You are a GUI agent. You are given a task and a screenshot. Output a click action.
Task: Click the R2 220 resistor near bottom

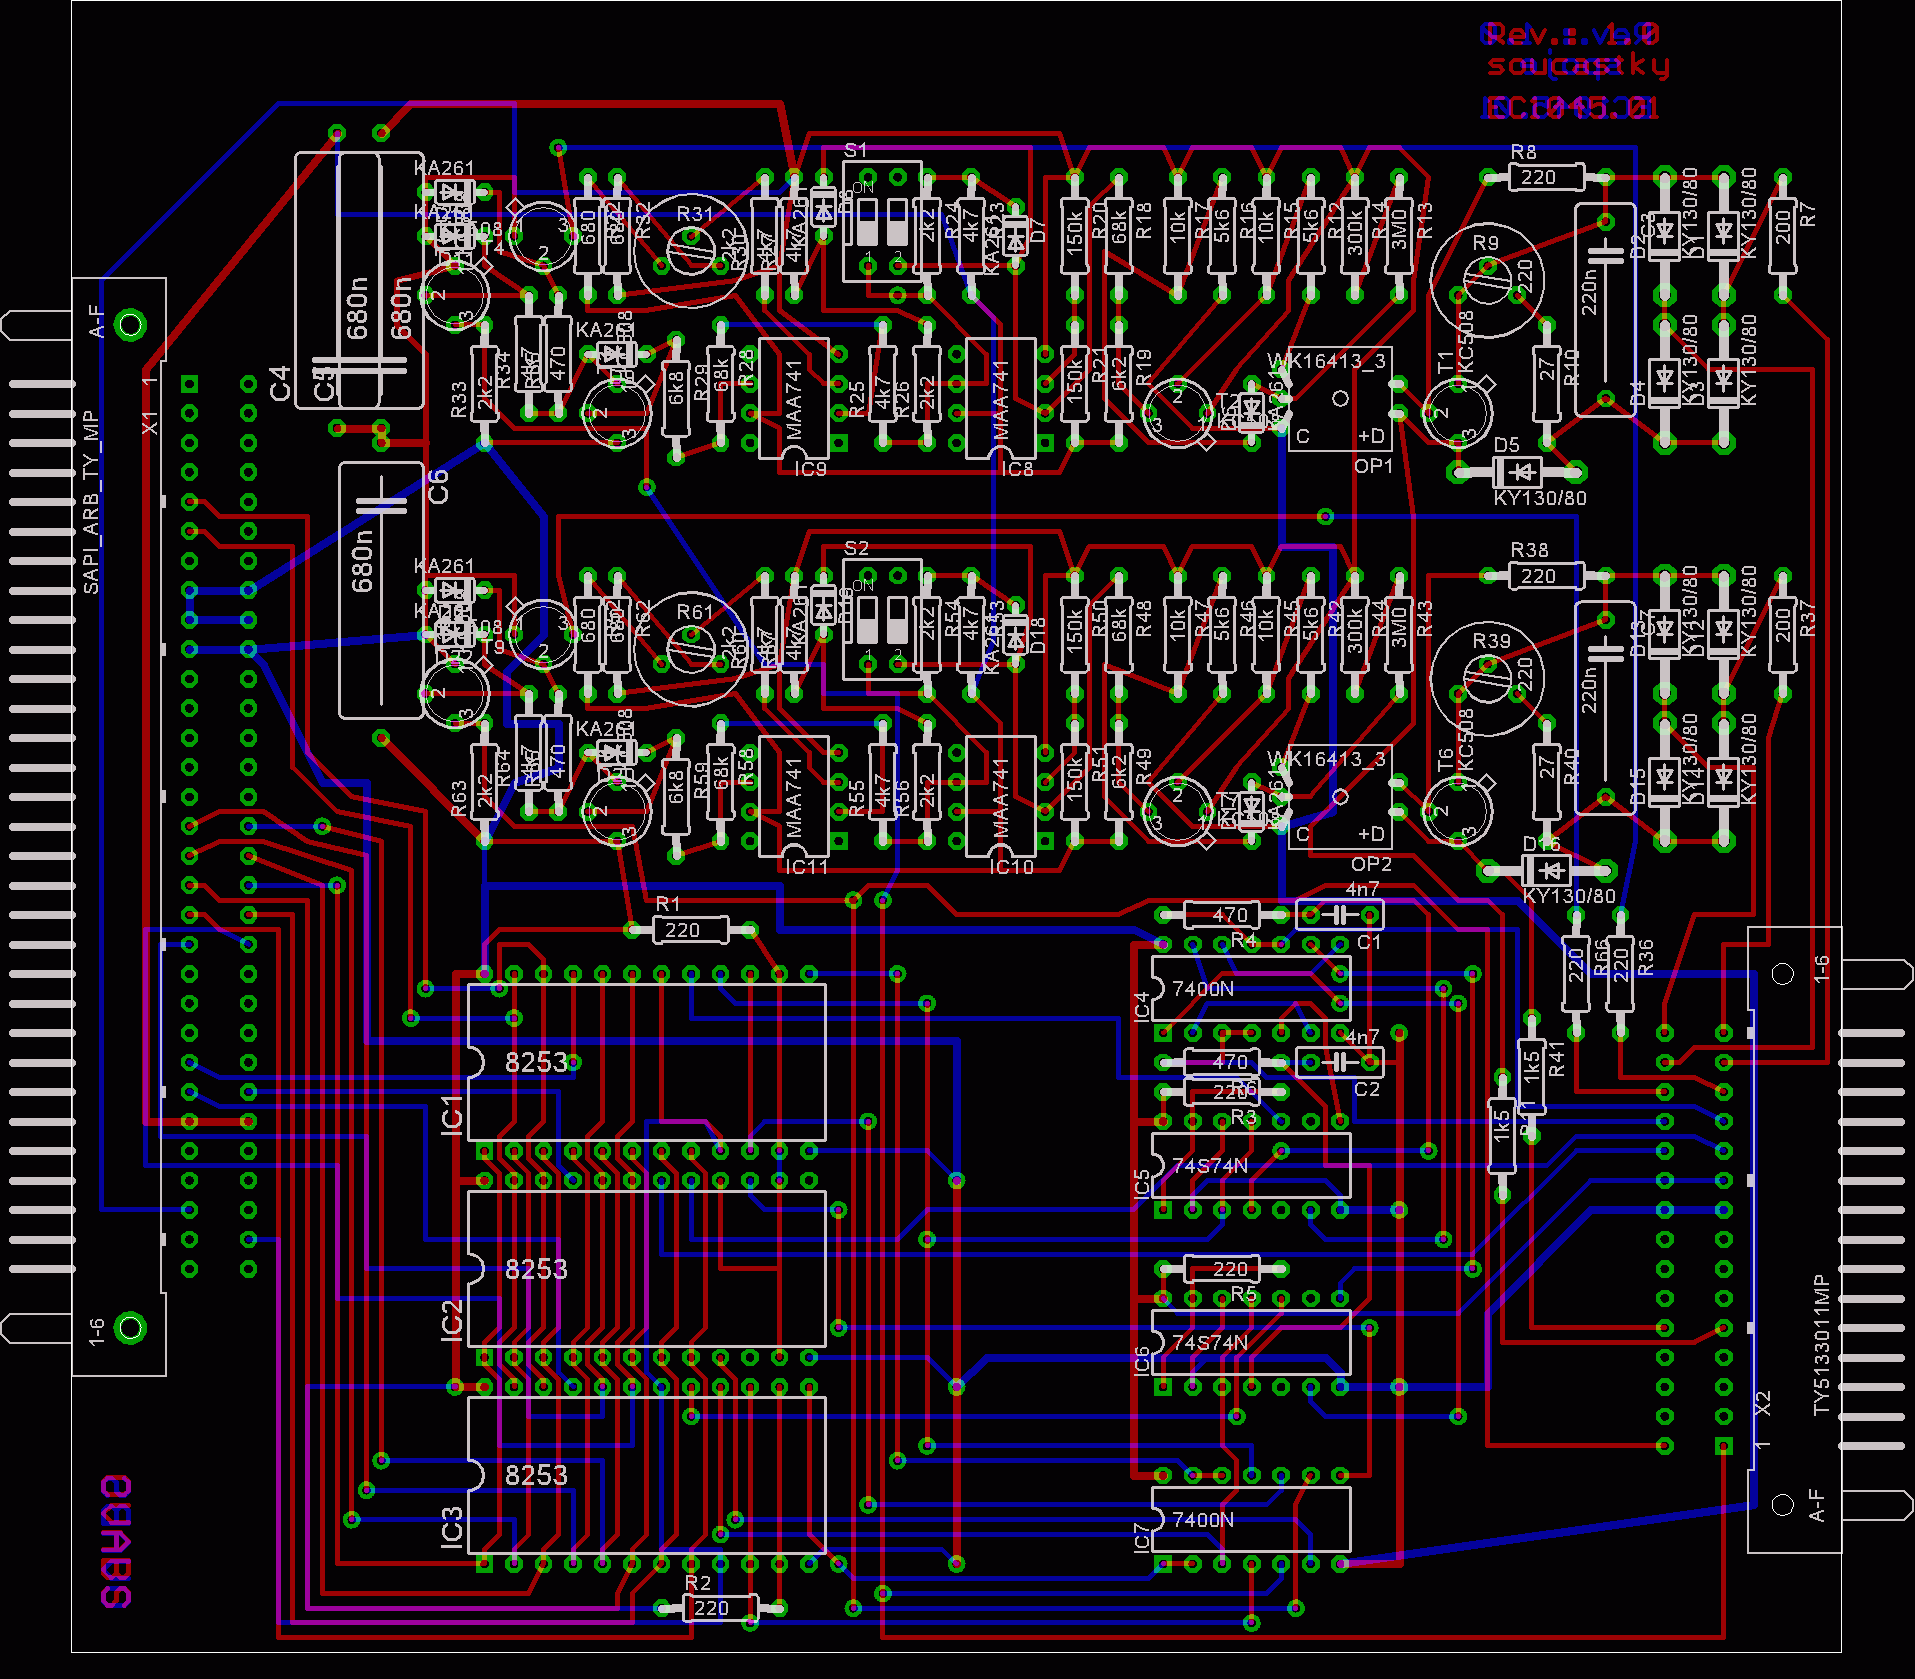(719, 1608)
